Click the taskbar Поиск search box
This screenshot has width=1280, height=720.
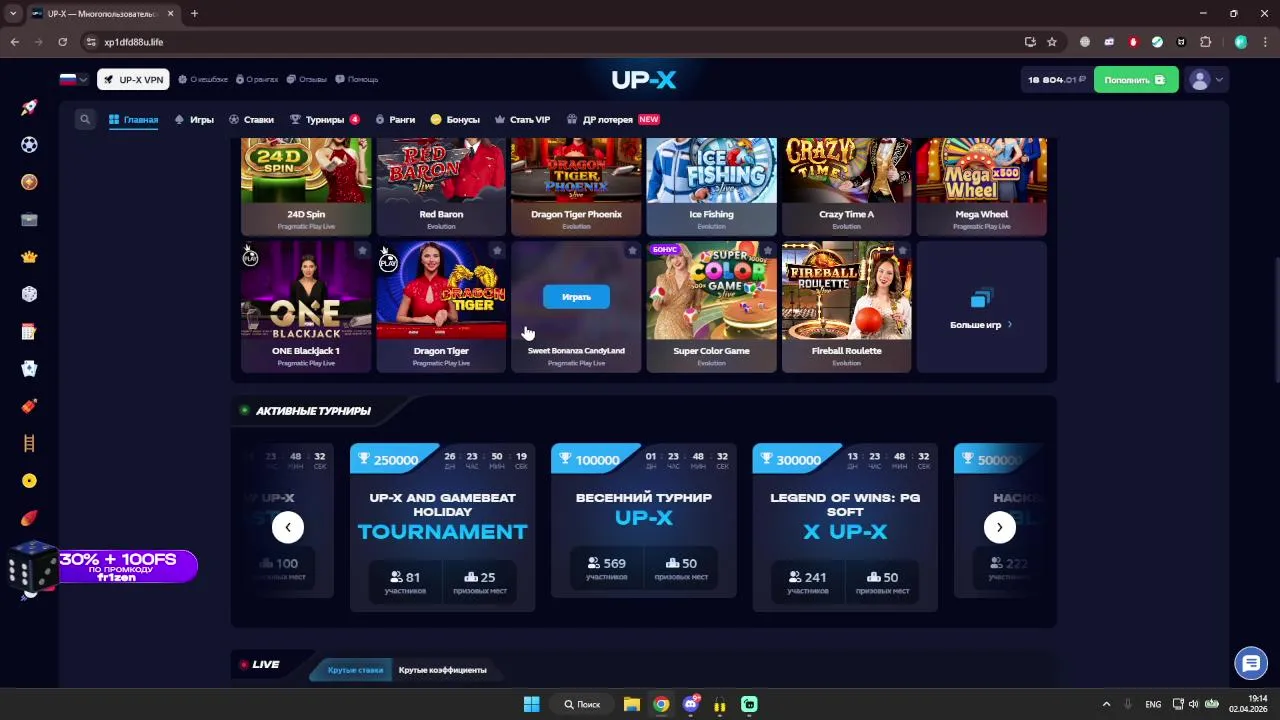[x=582, y=704]
